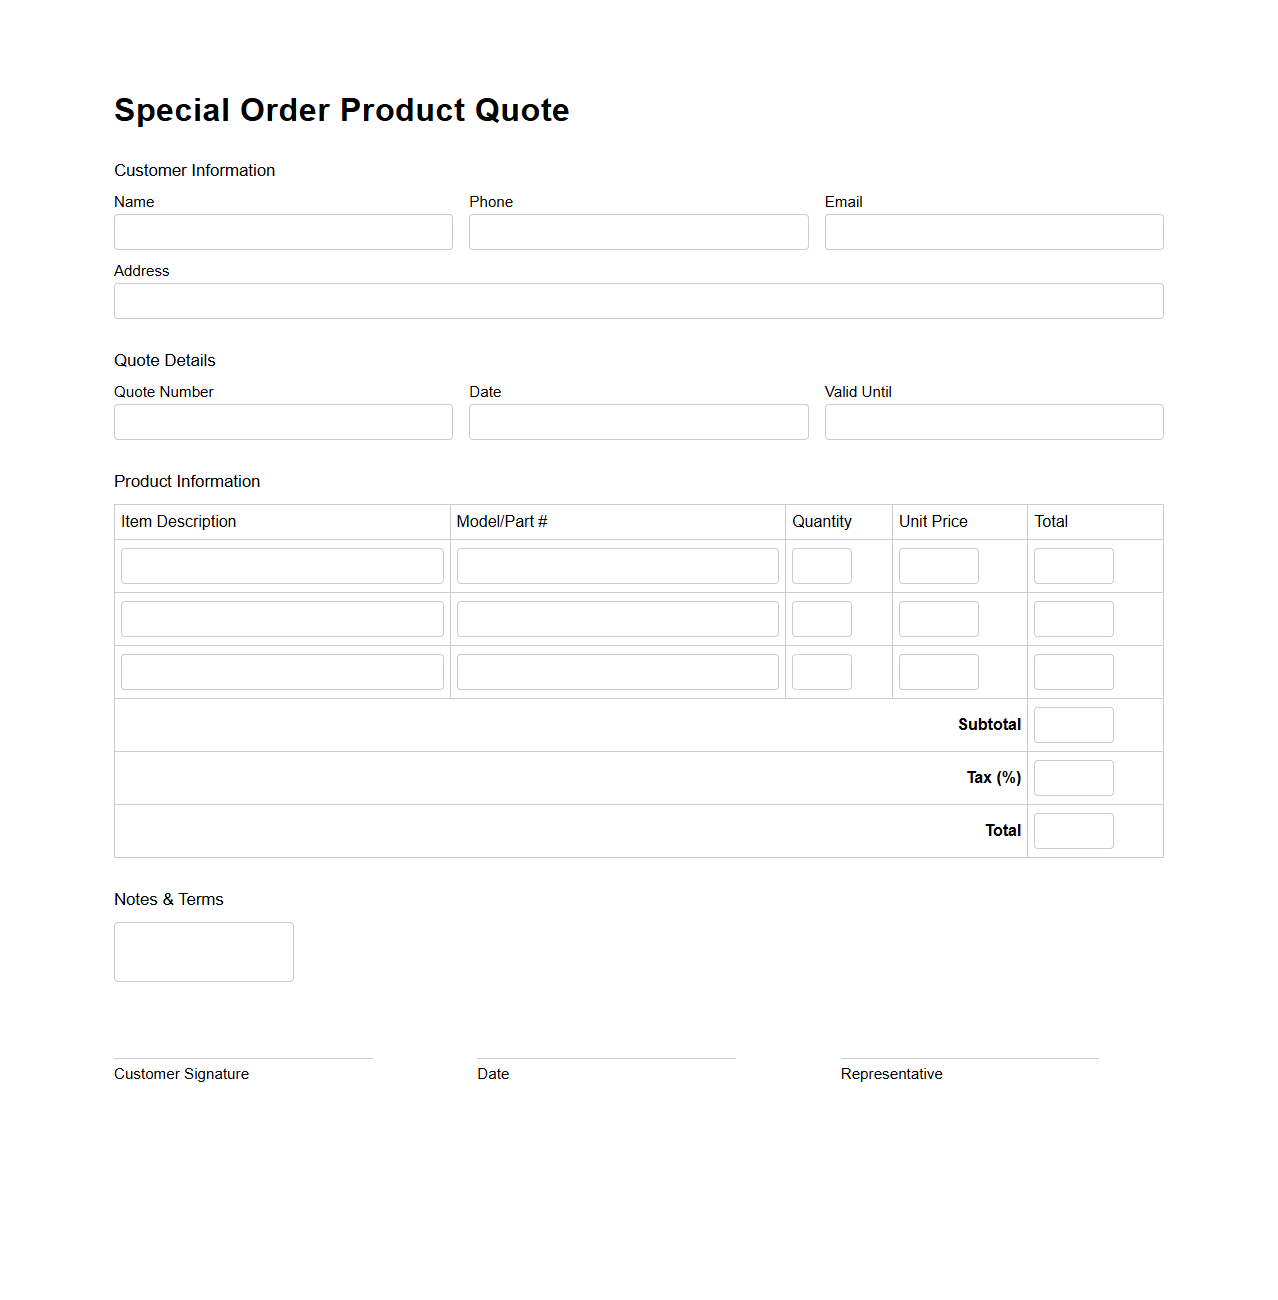This screenshot has height=1300, width=1278.
Task: Click the Email input field
Action: click(993, 232)
